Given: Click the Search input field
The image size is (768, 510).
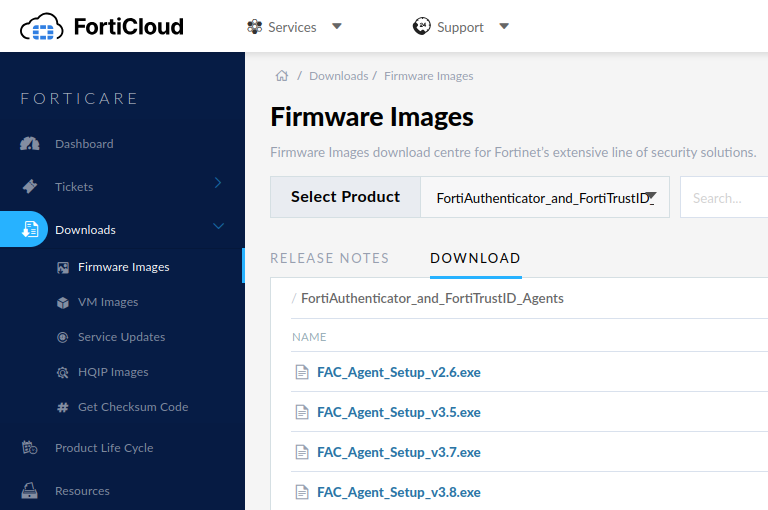Looking at the screenshot, I should [x=724, y=198].
